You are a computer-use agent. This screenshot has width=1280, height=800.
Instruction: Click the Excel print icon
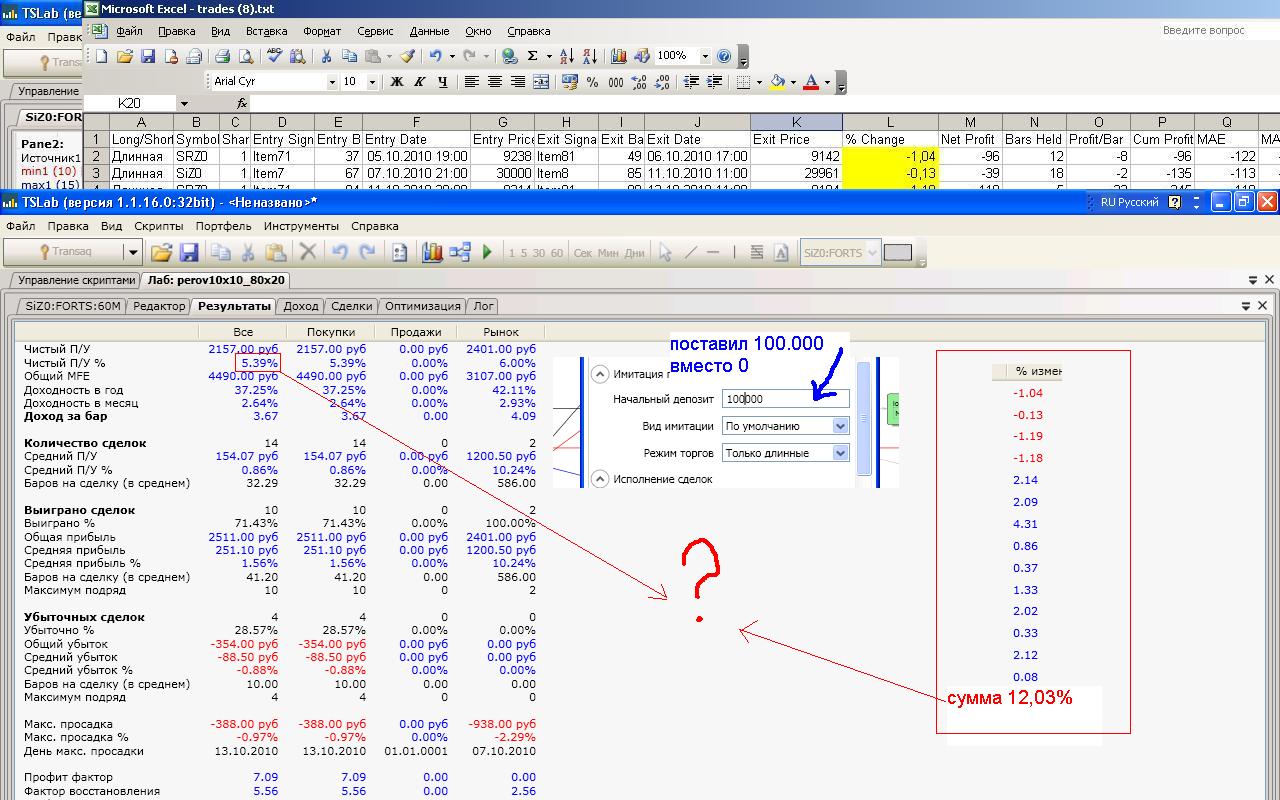click(x=222, y=56)
